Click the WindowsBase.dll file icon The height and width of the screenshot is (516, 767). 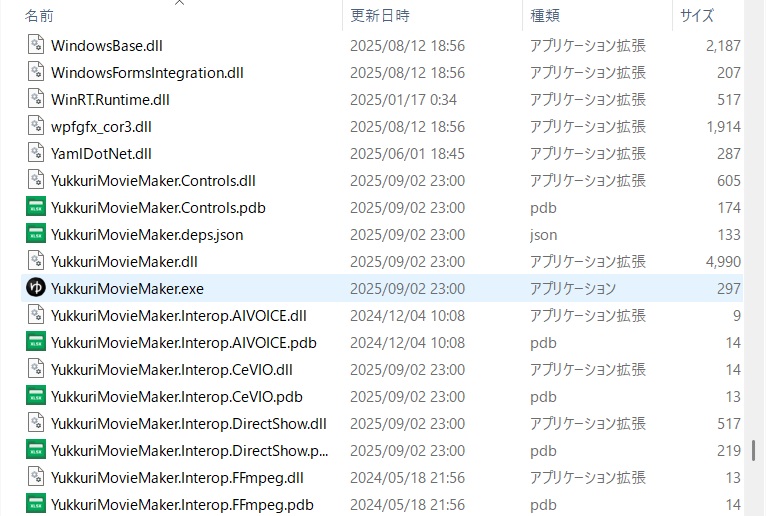click(x=36, y=45)
